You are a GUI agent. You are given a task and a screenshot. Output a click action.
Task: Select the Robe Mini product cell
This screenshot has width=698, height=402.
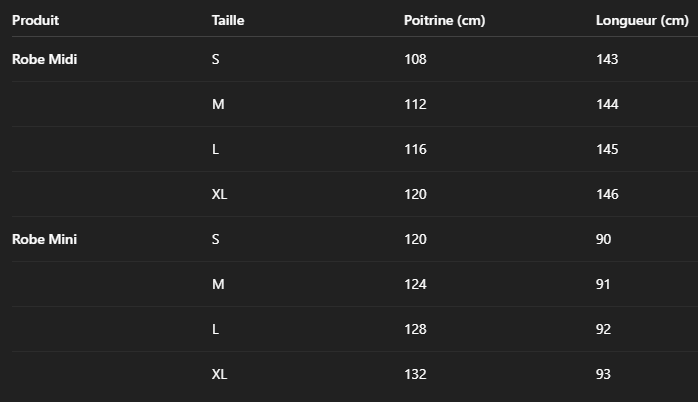(x=45, y=239)
